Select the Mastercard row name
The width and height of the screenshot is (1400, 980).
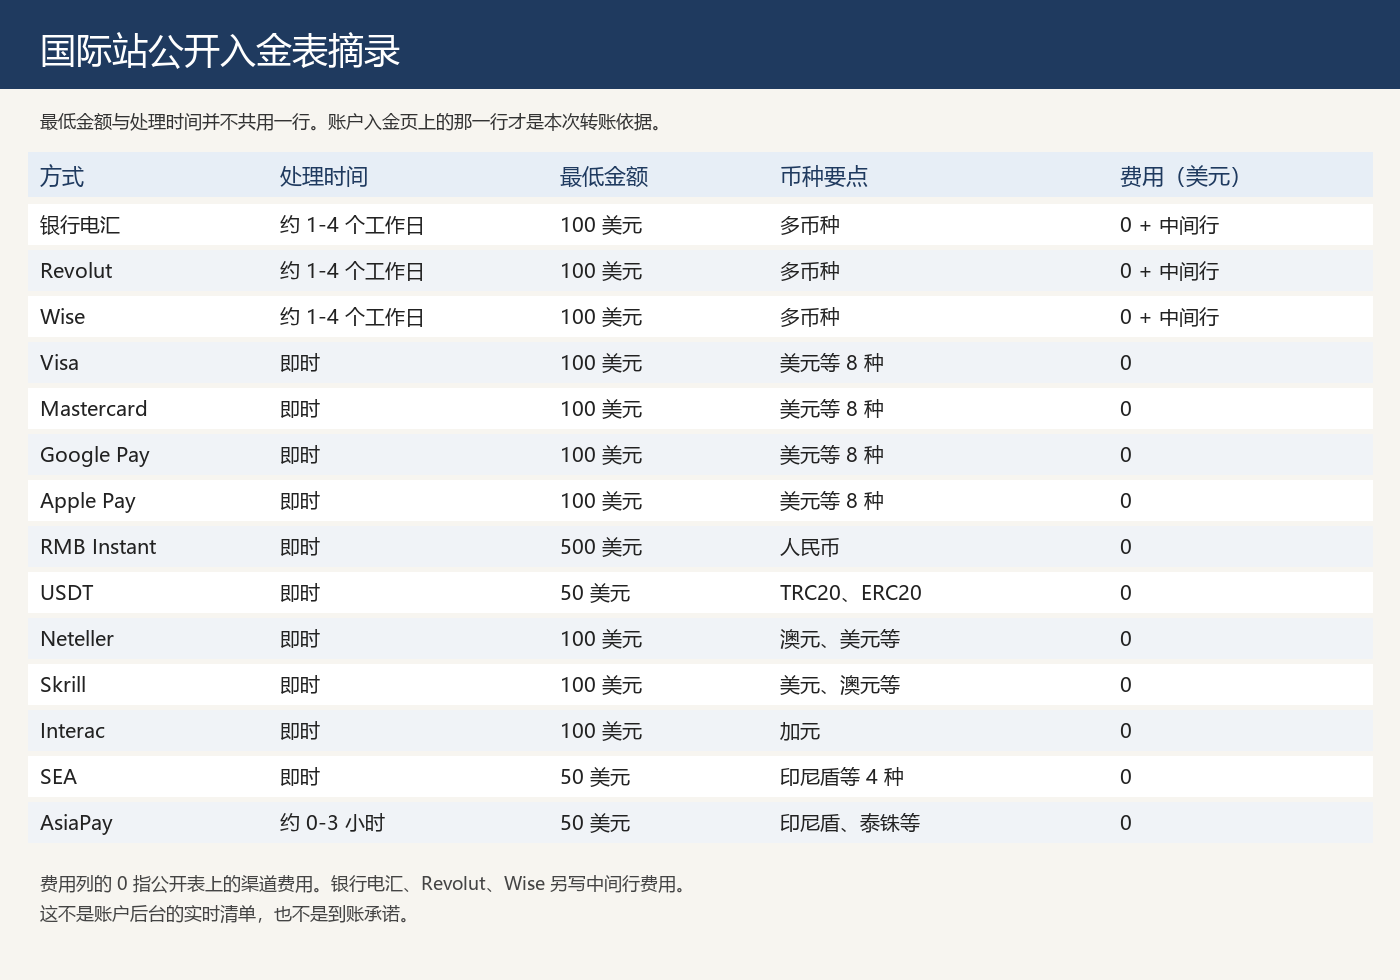[x=94, y=409]
